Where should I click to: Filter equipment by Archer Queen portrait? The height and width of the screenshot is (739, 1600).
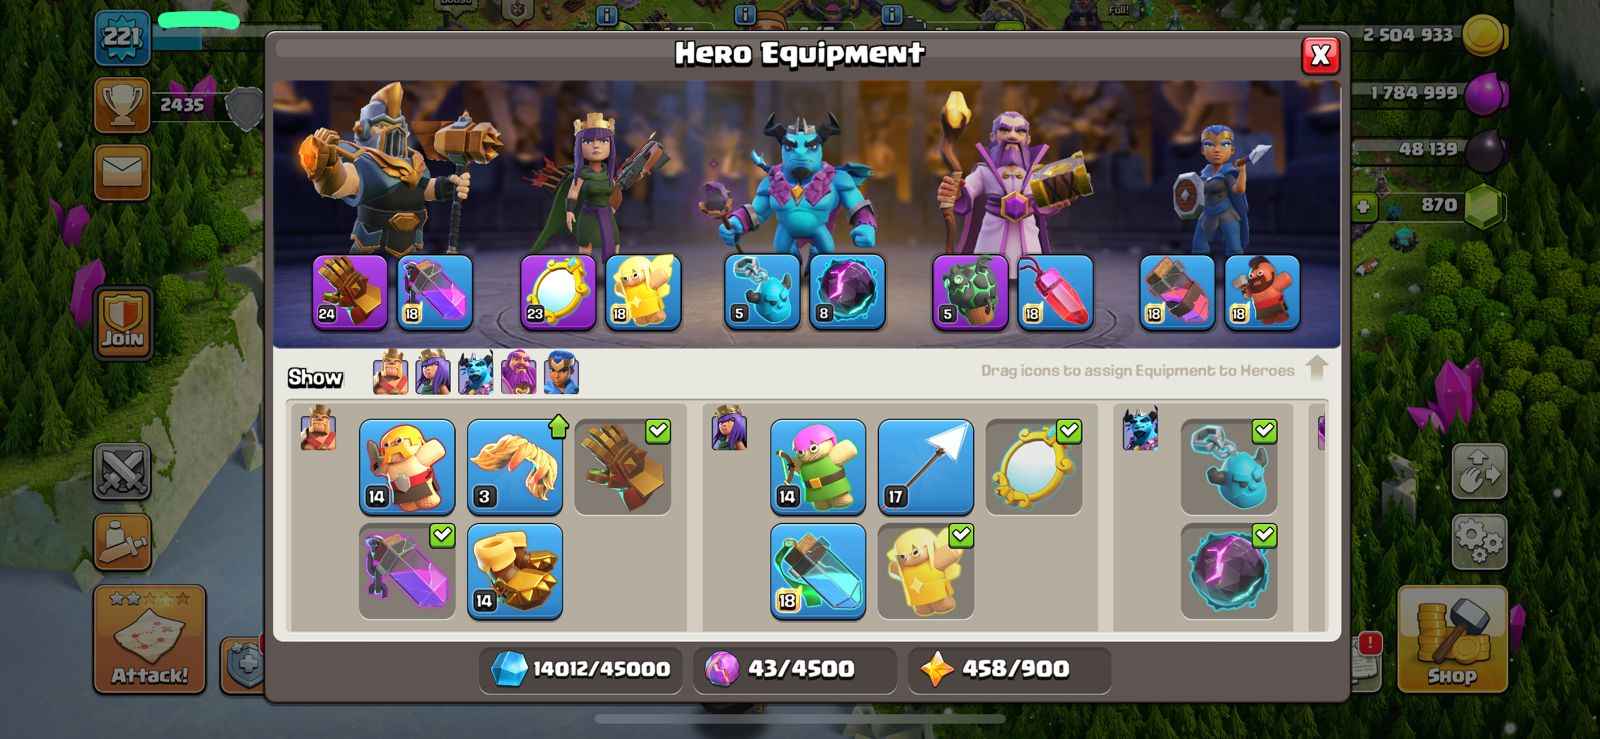coord(433,373)
